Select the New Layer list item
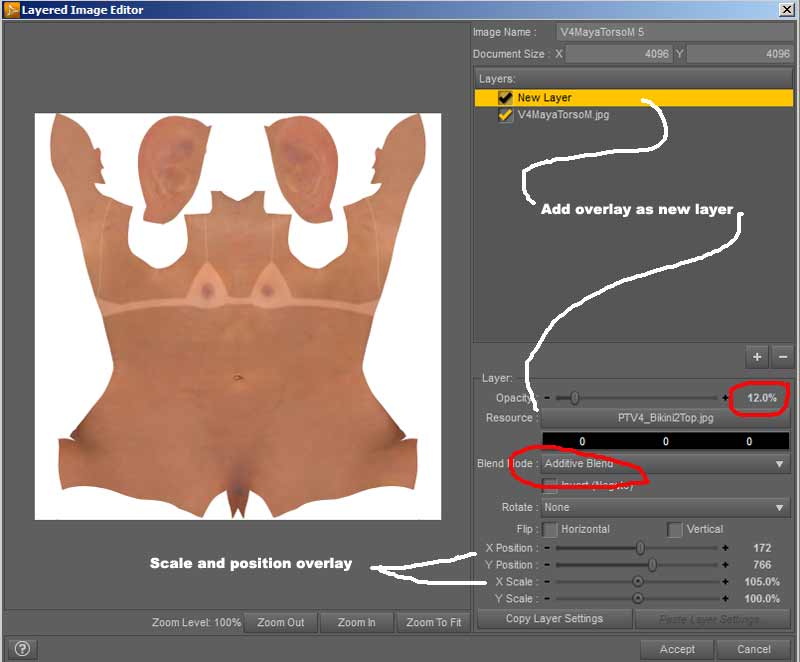The image size is (800, 662). (x=545, y=98)
